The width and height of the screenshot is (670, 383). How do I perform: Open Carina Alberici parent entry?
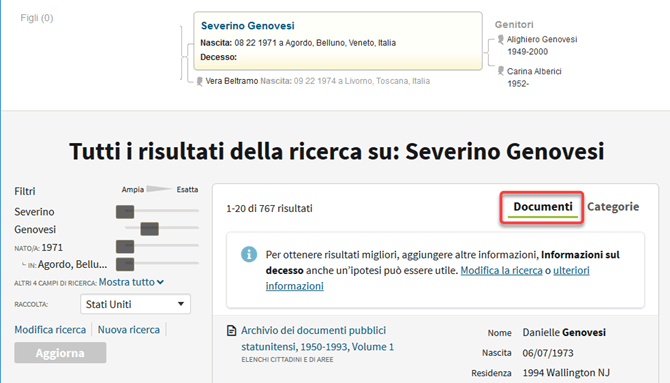[534, 71]
